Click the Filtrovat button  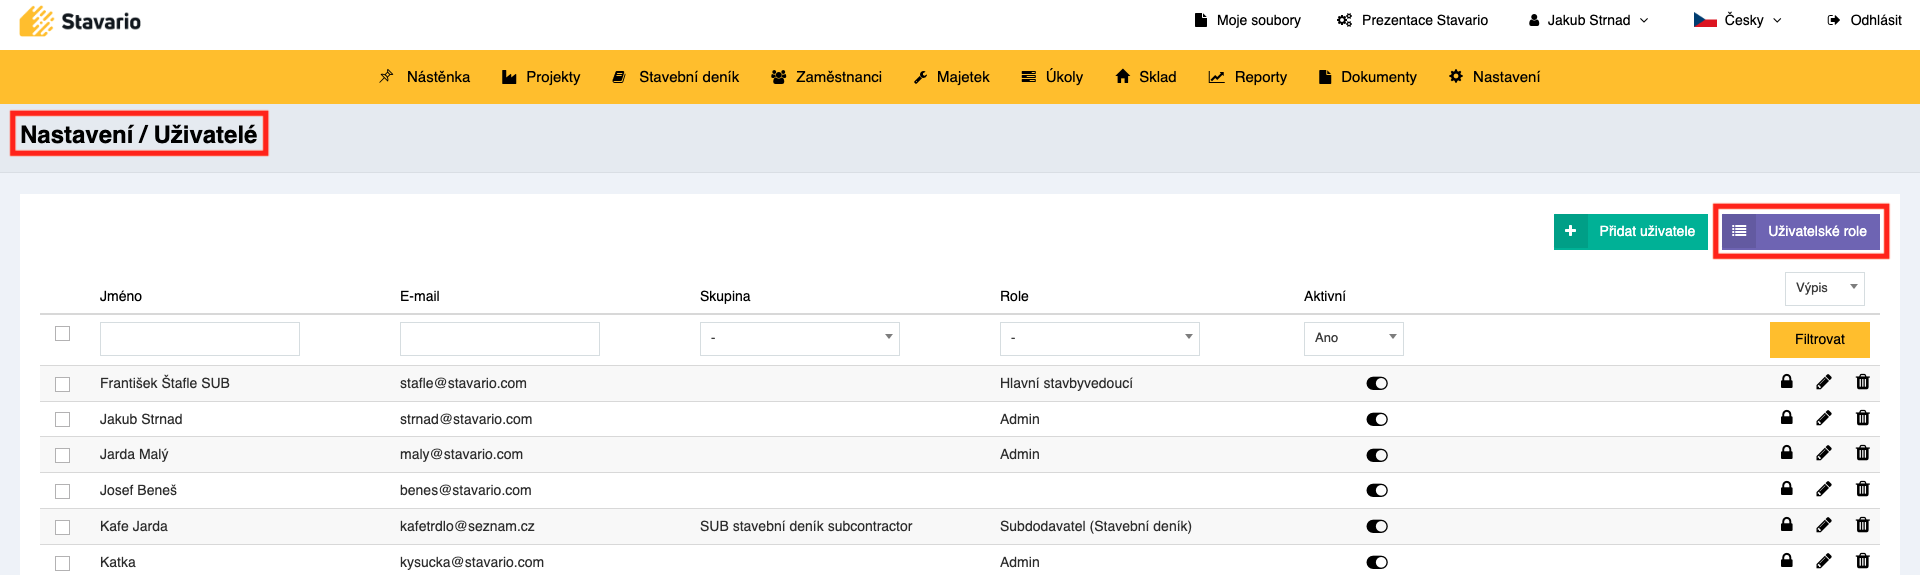[x=1819, y=340]
